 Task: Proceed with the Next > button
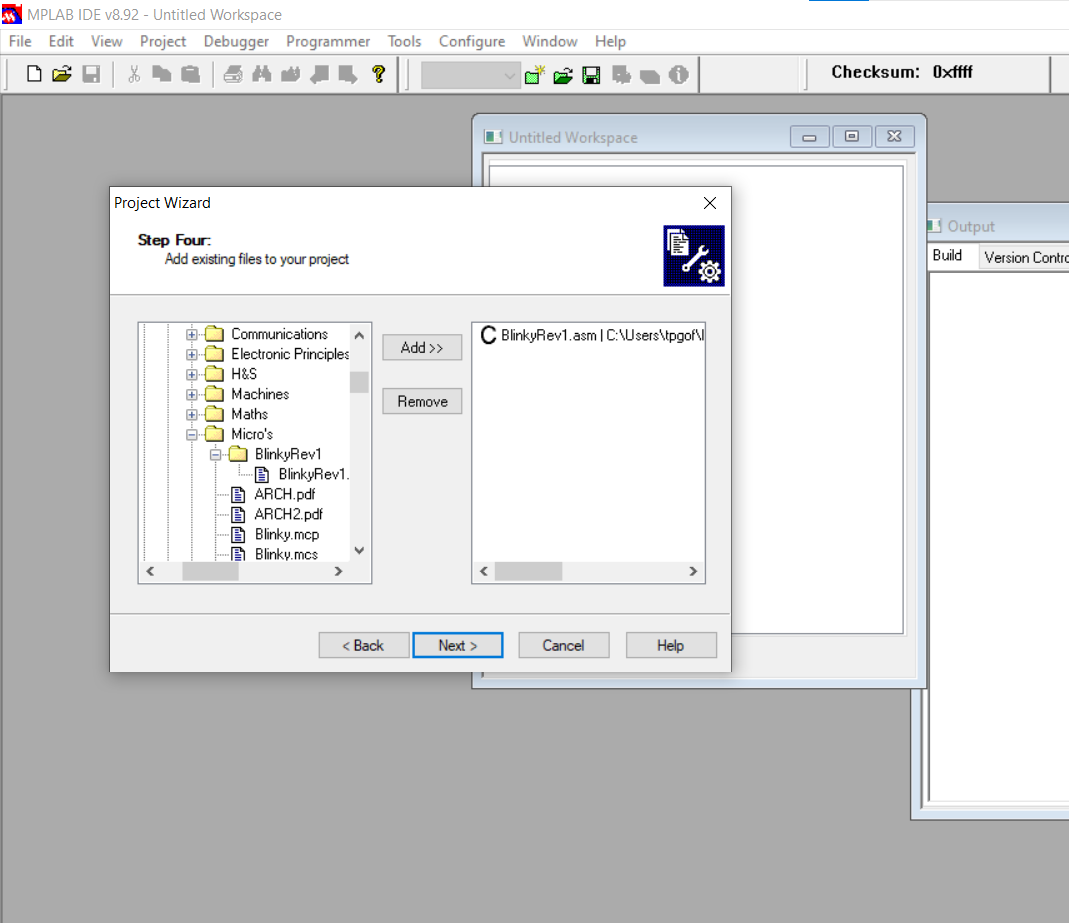457,646
